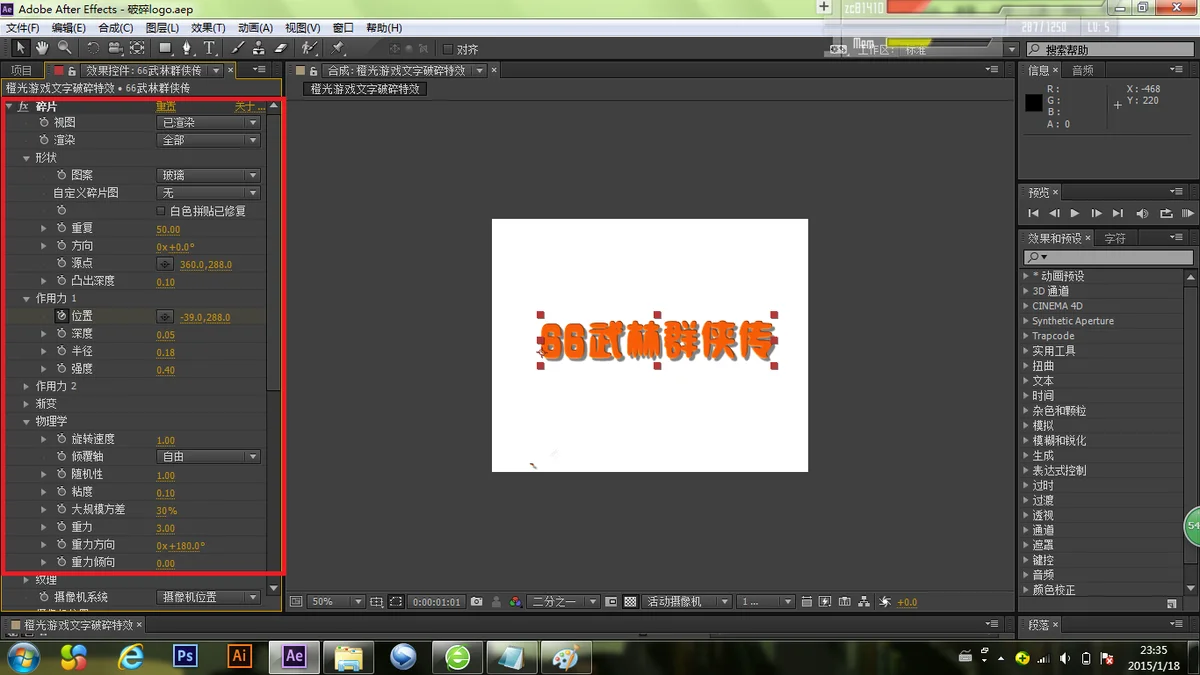
Task: Open the show channel RGB color icon
Action: [515, 602]
